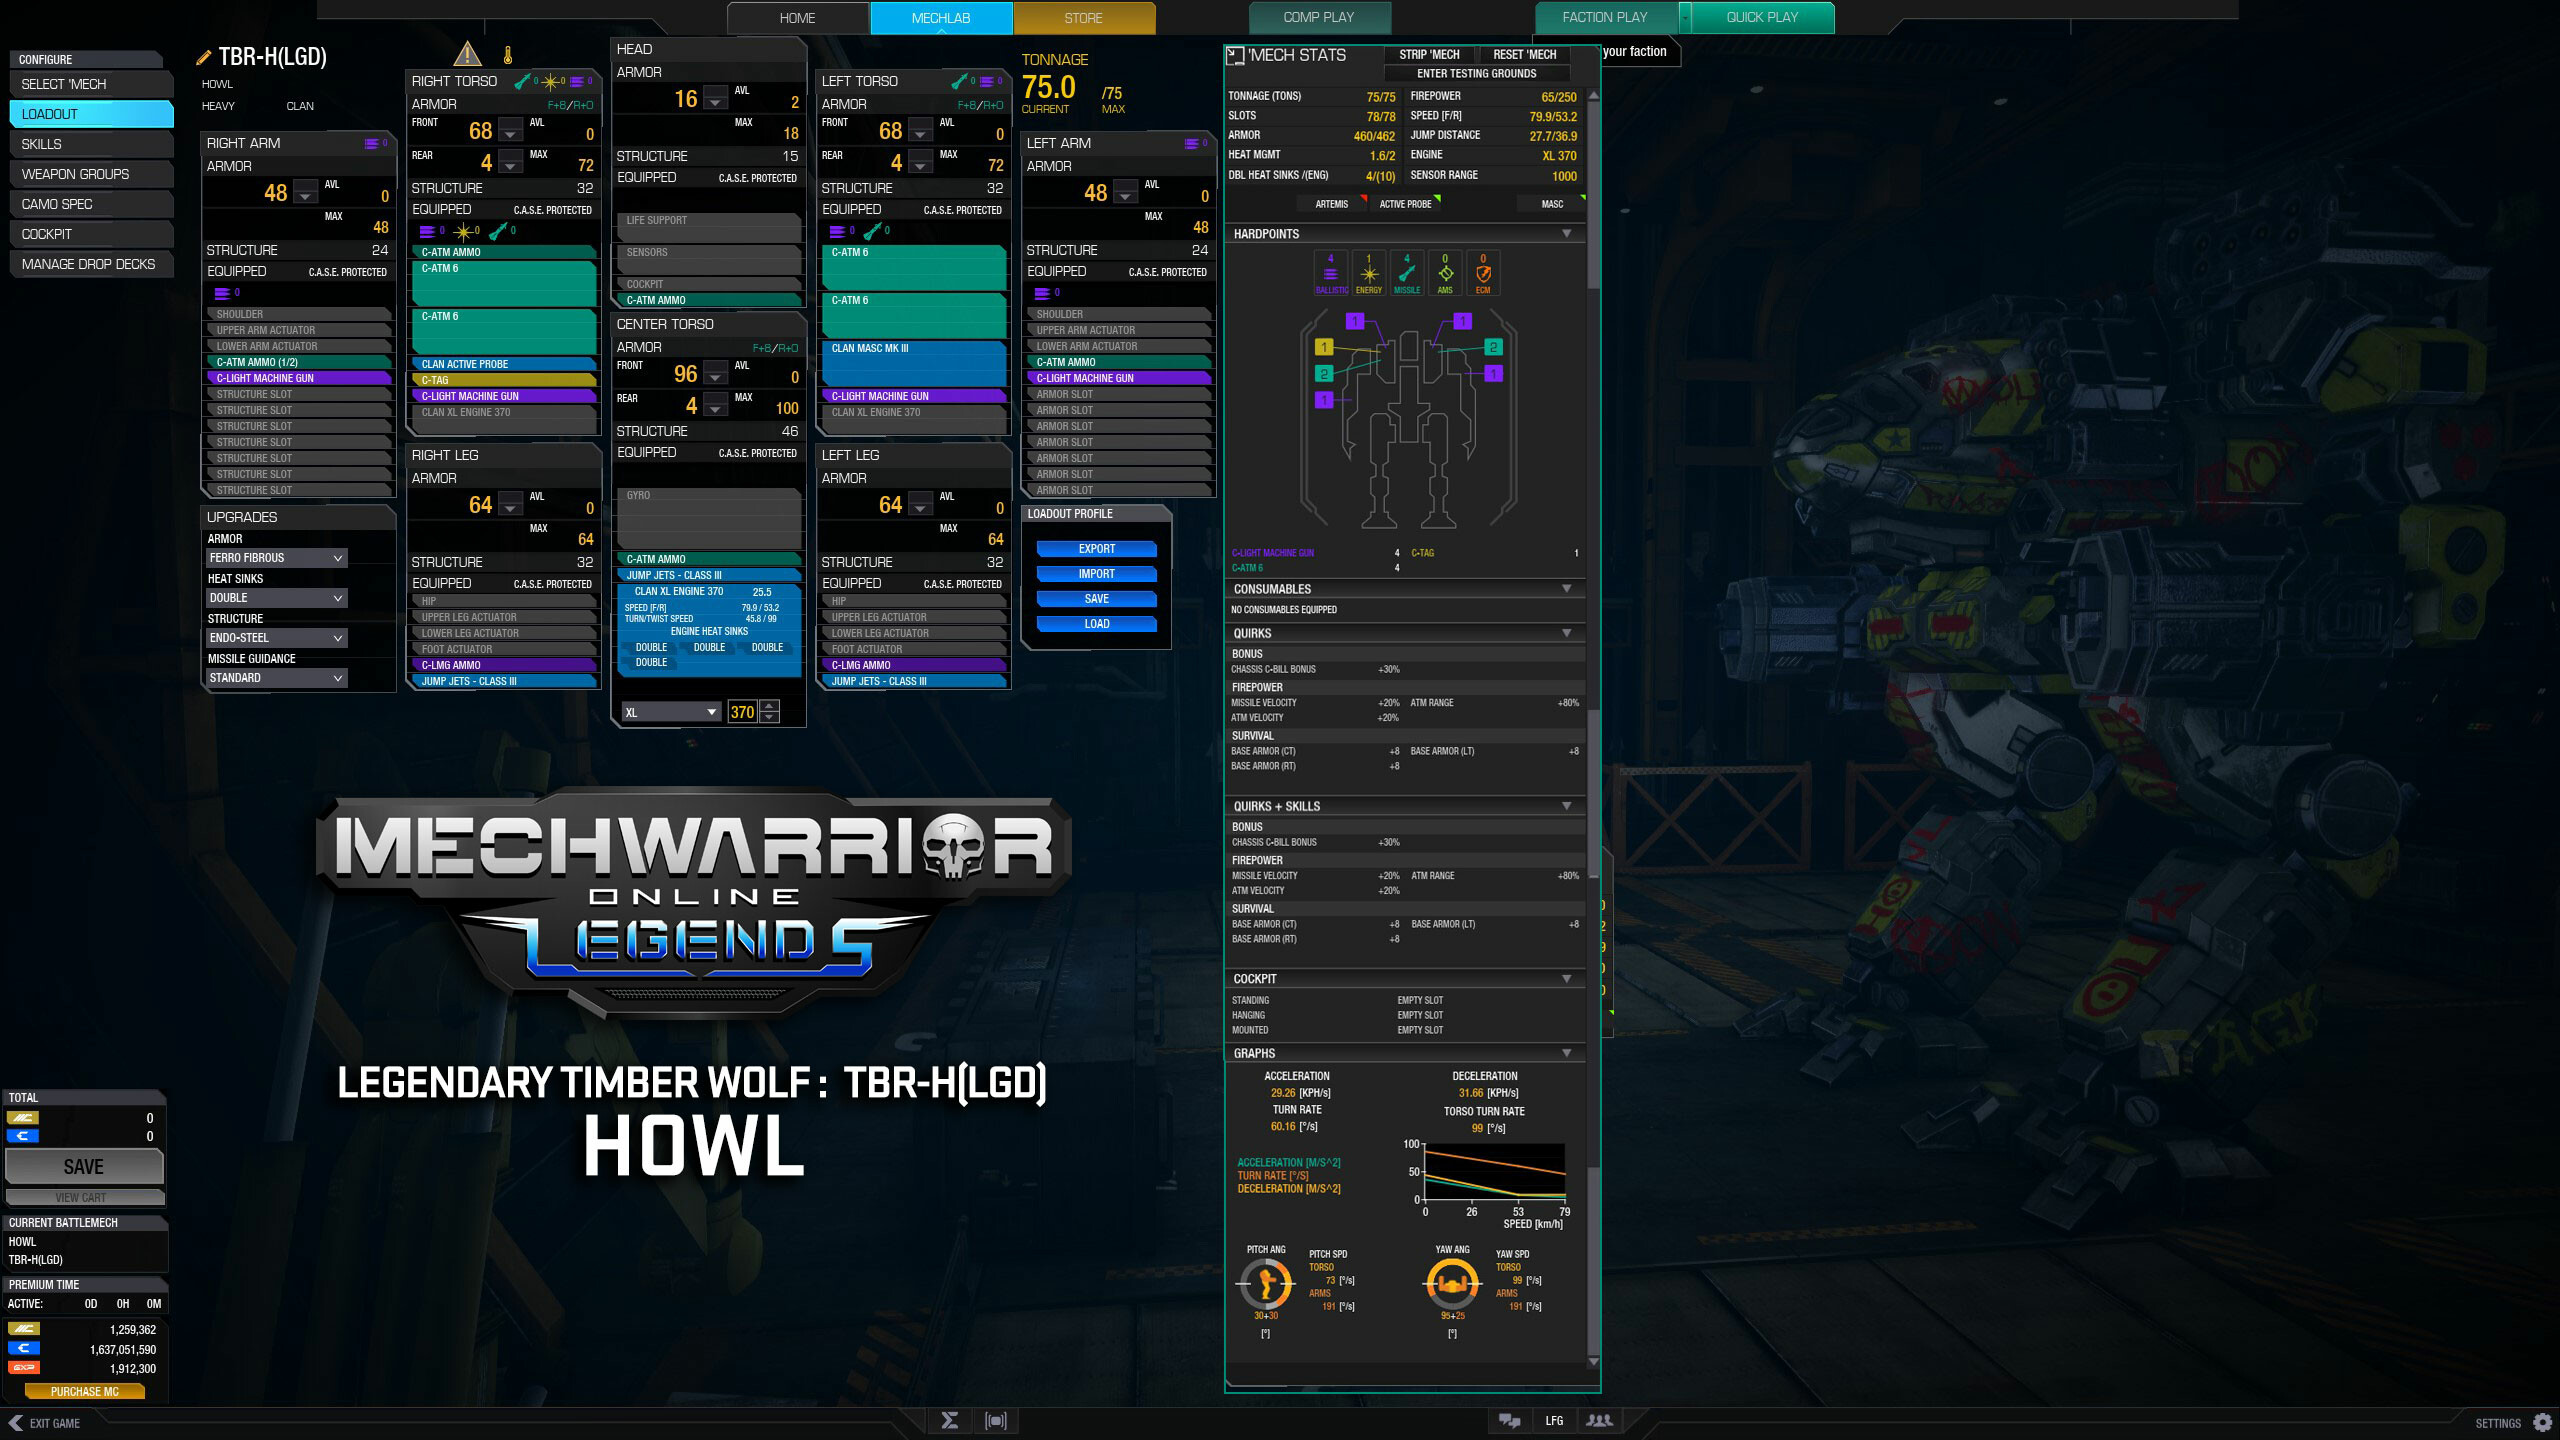This screenshot has width=2560, height=1440.
Task: Open Settings via the gear icon
Action: click(x=2544, y=1421)
